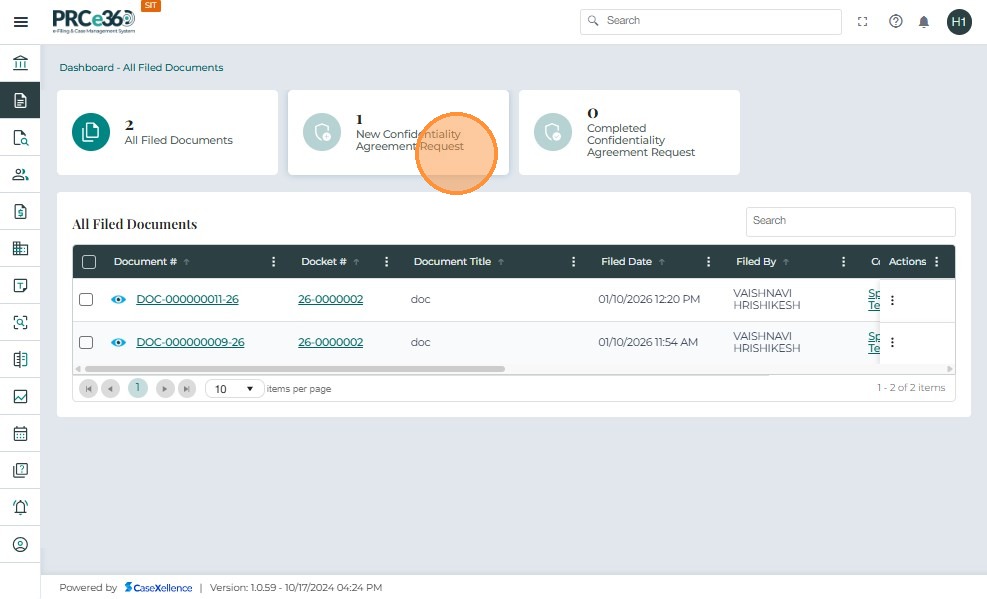The width and height of the screenshot is (987, 599).
Task: Go to the first page of results
Action: [x=88, y=389]
